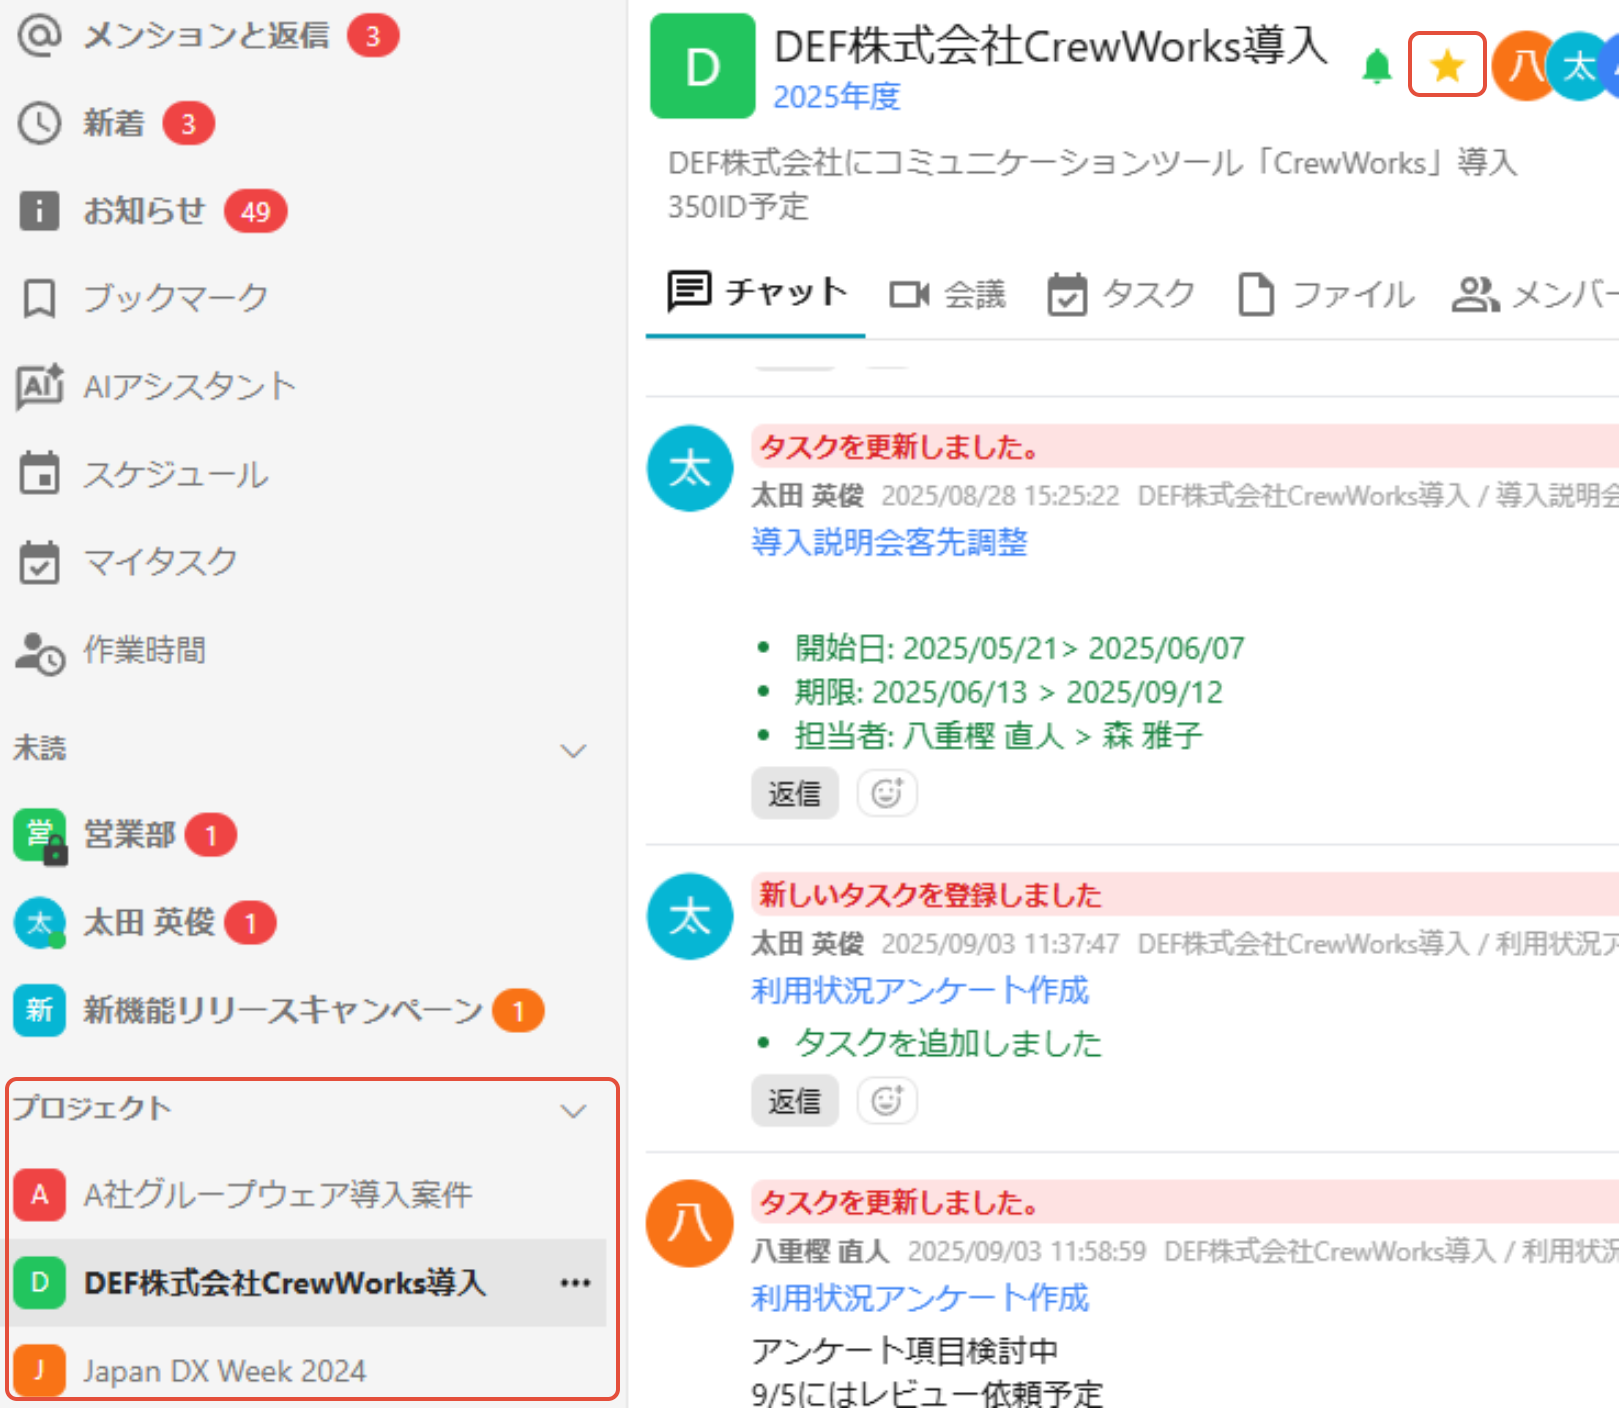Collapse the プロジェクト section

point(573,1110)
